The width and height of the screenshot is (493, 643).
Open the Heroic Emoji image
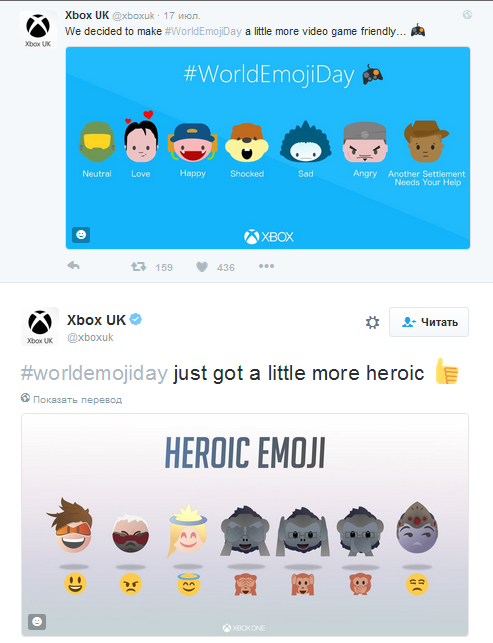(245, 525)
